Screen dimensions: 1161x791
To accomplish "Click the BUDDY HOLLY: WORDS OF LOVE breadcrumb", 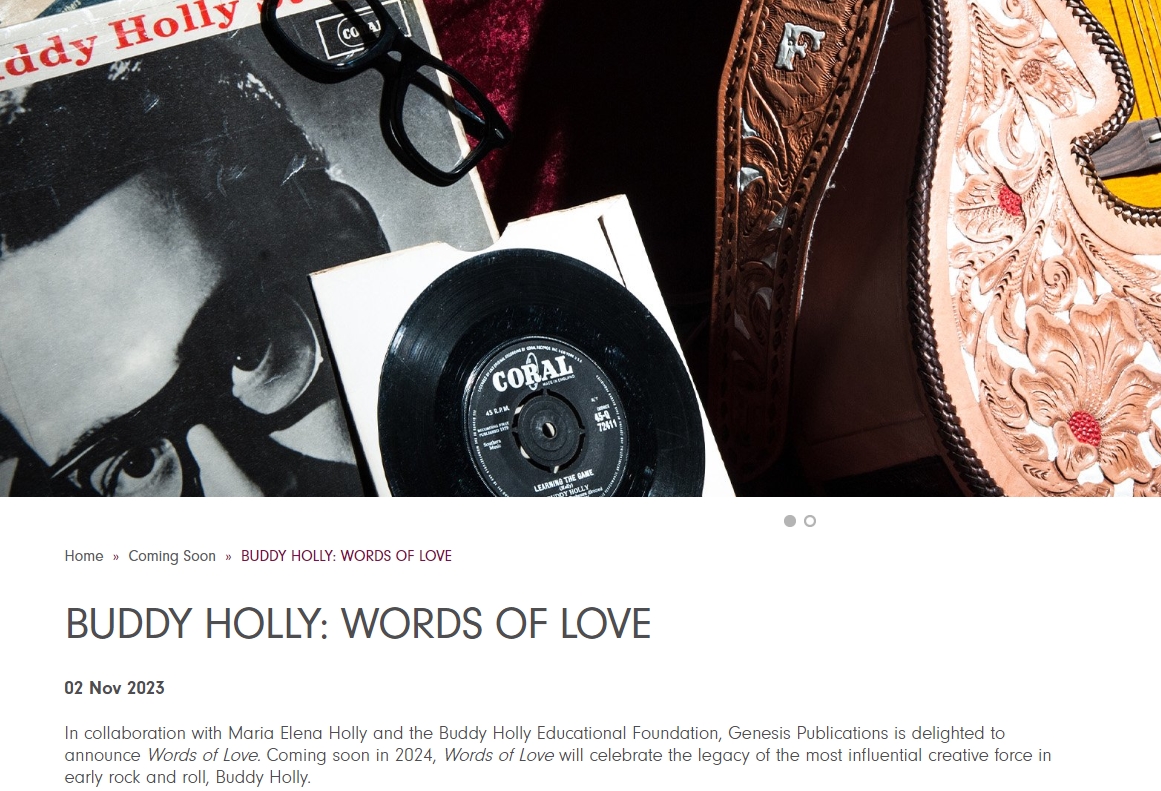I will [346, 555].
